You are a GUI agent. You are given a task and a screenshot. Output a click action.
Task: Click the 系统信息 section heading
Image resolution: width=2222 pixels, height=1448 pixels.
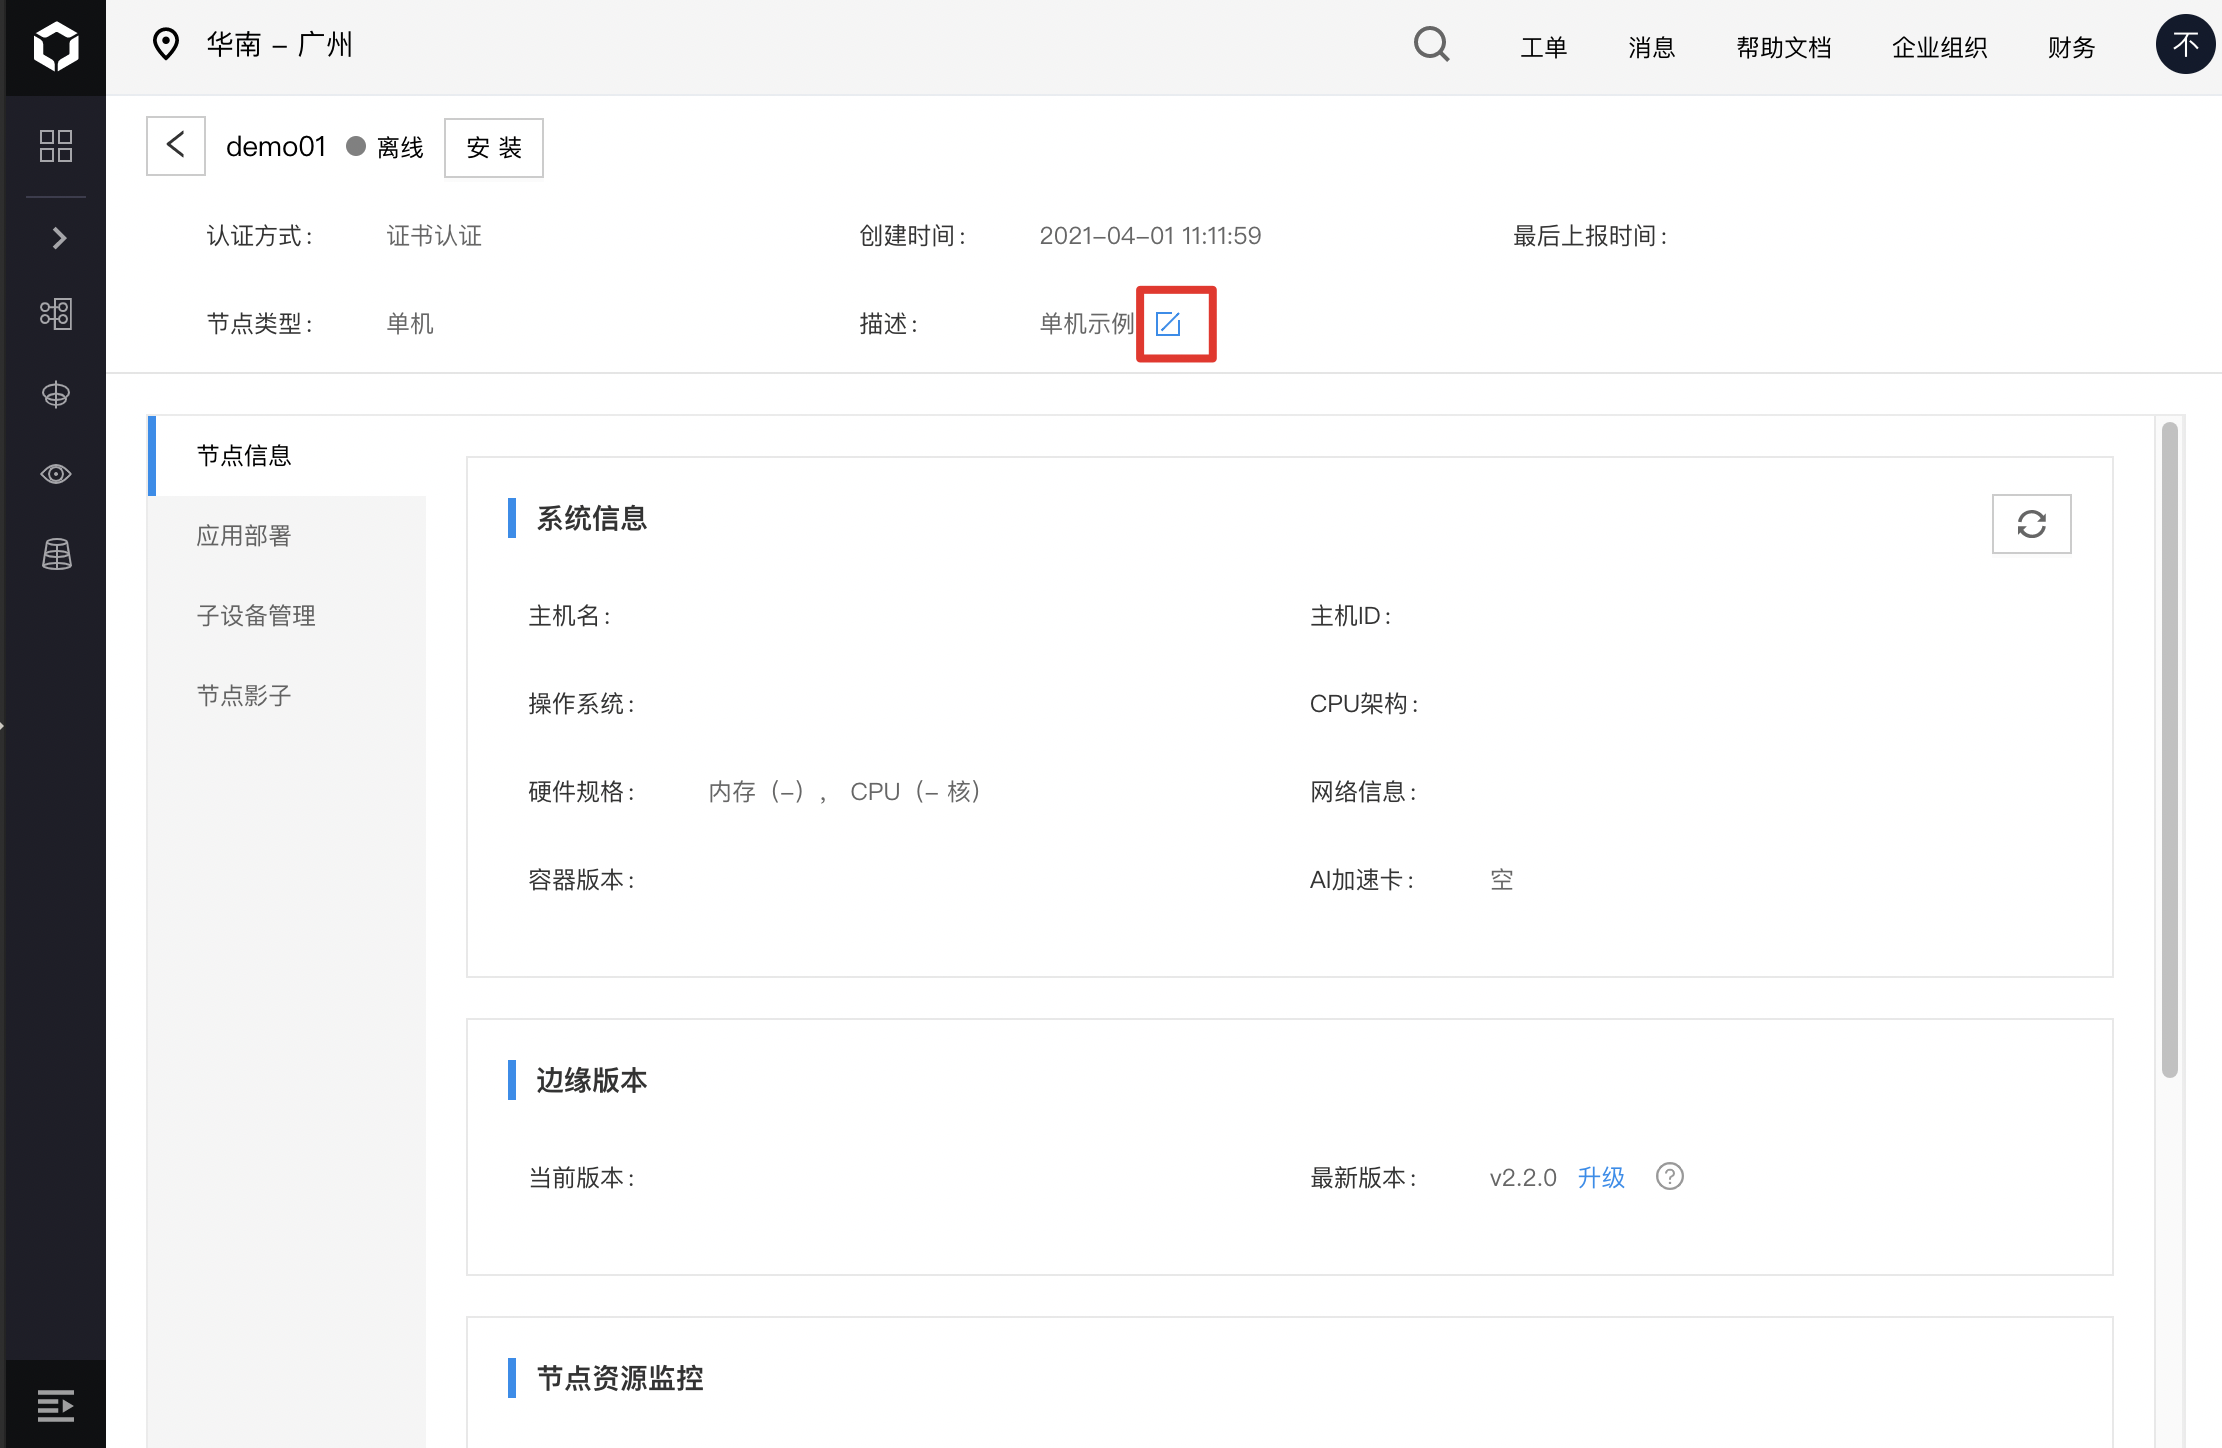coord(591,518)
